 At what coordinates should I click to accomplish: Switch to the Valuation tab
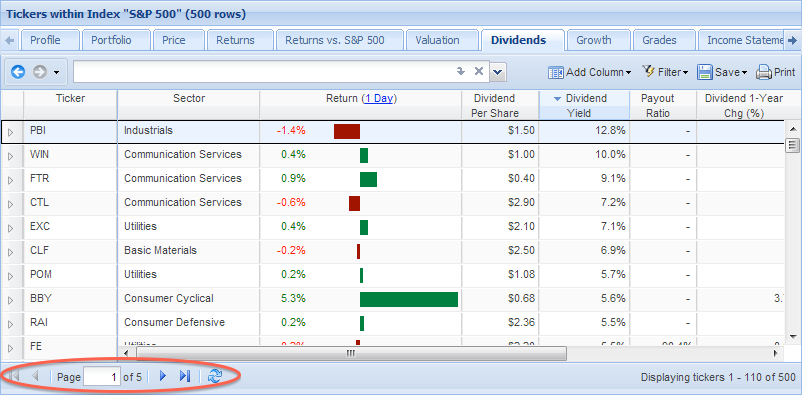coord(437,40)
